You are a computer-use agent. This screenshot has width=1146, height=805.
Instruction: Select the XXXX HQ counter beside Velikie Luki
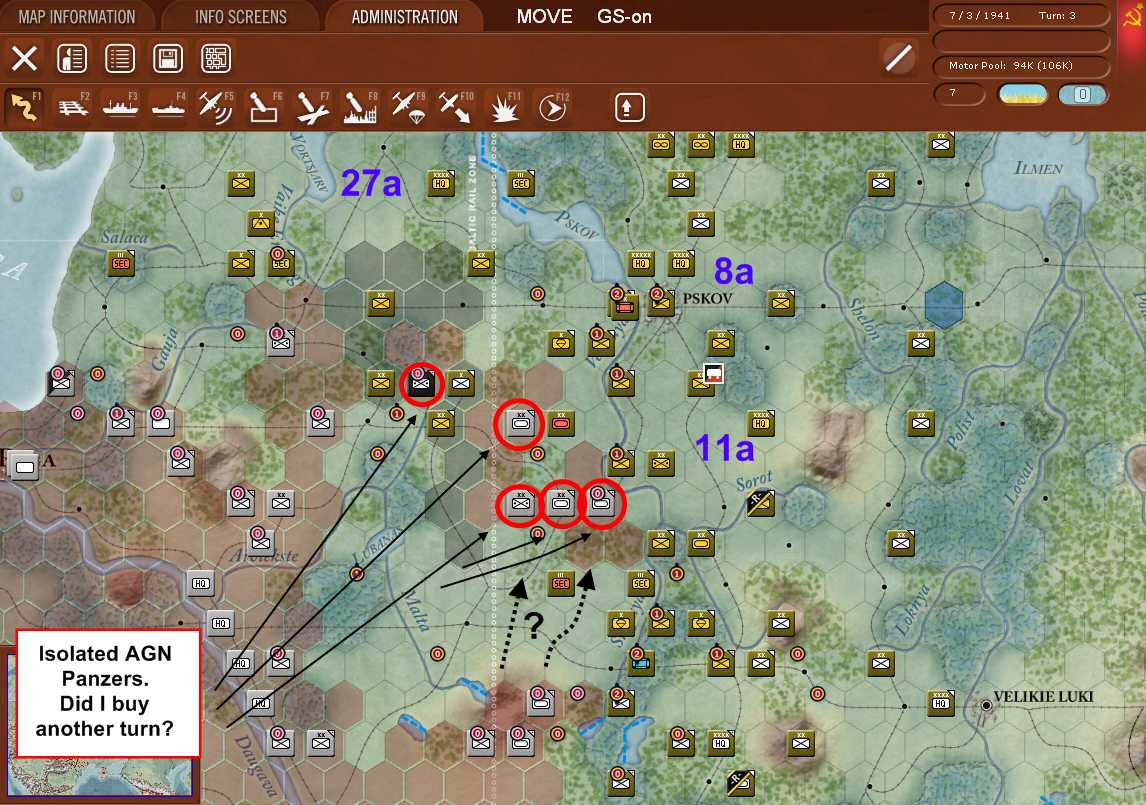coord(941,703)
